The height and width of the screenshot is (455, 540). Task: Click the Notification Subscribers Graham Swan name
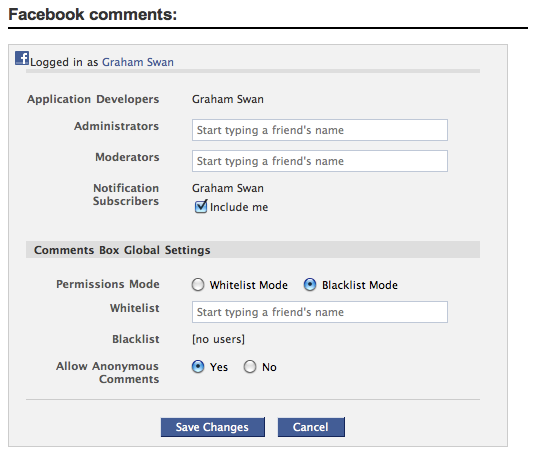[x=228, y=188]
